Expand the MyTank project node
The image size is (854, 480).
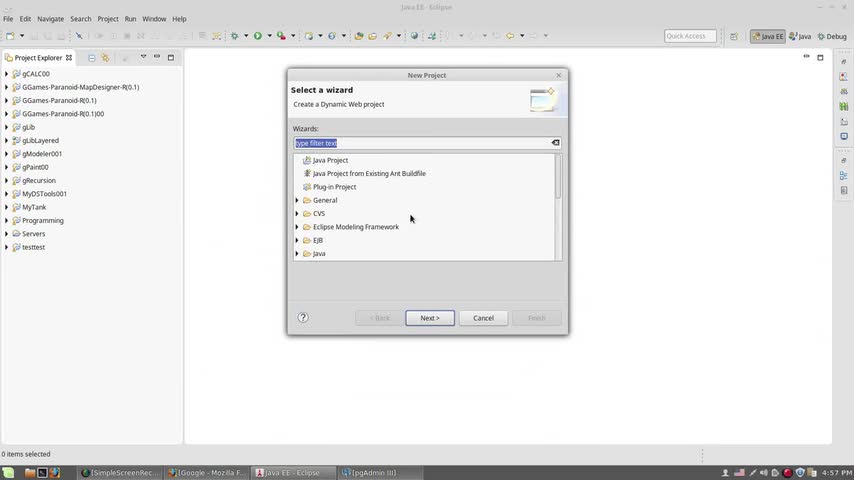point(7,207)
